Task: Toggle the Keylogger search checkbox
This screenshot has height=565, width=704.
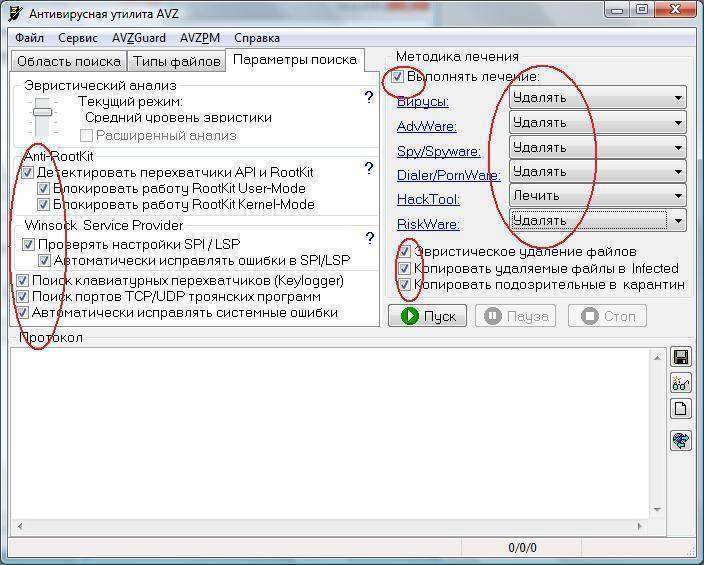Action: point(23,281)
